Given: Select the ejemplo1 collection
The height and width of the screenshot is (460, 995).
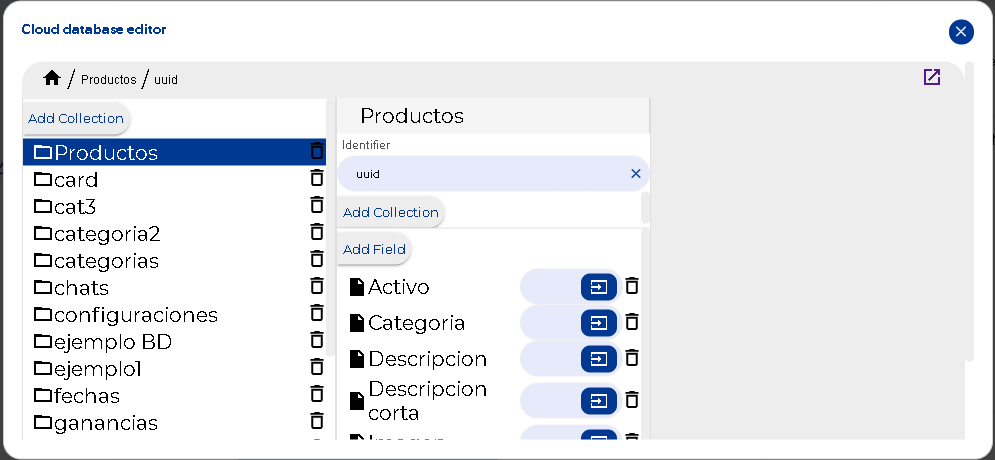Looking at the screenshot, I should pos(175,369).
